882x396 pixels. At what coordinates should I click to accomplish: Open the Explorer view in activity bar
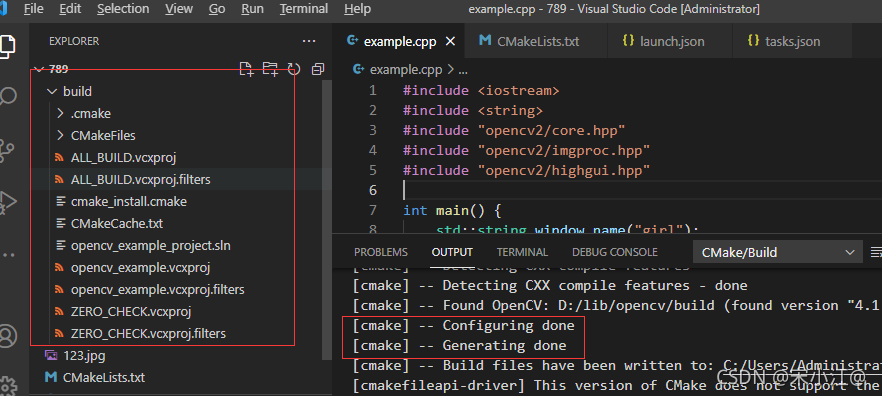coord(7,46)
